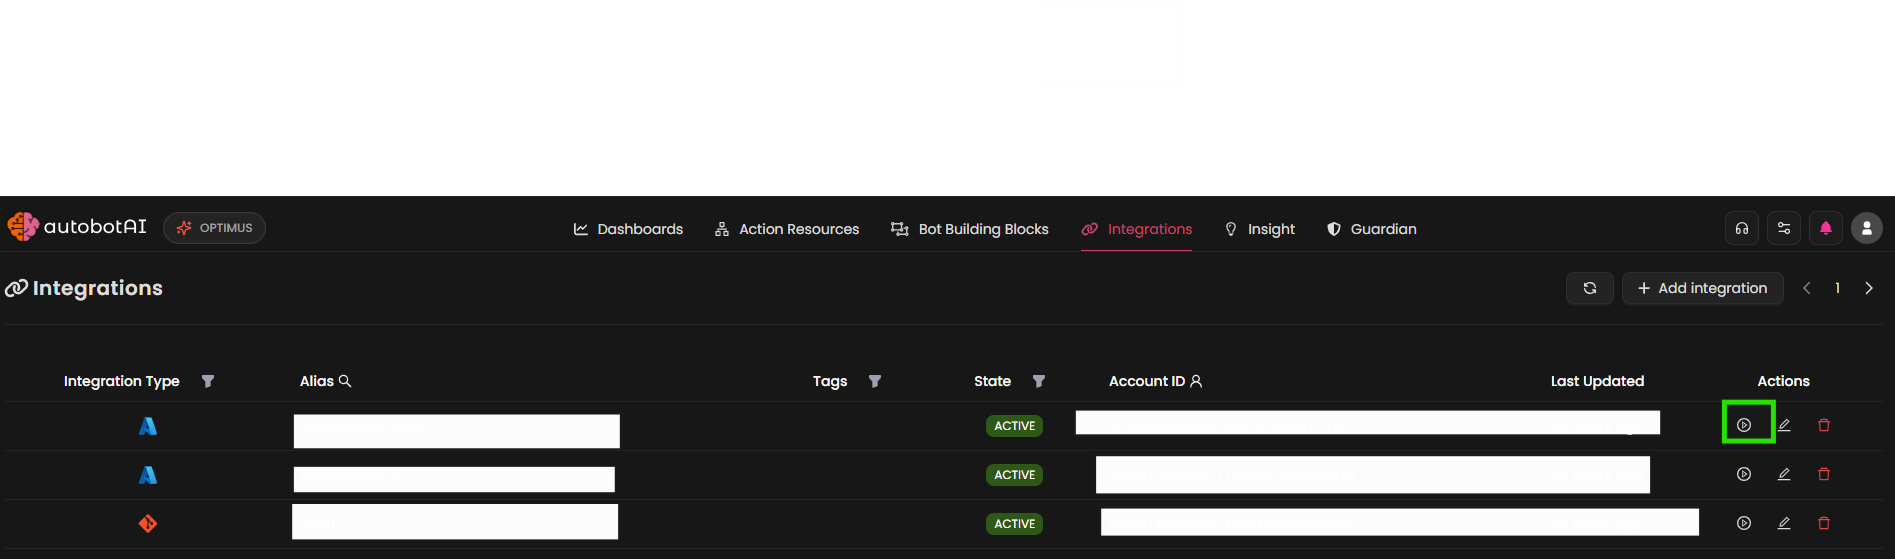Delete the first Azure integration row
Image resolution: width=1895 pixels, height=559 pixels.
(x=1823, y=425)
